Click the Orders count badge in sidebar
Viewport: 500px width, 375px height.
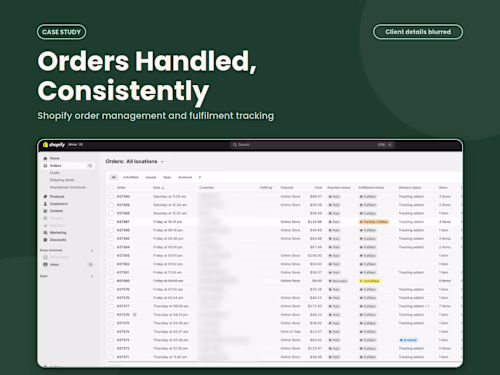[x=90, y=166]
